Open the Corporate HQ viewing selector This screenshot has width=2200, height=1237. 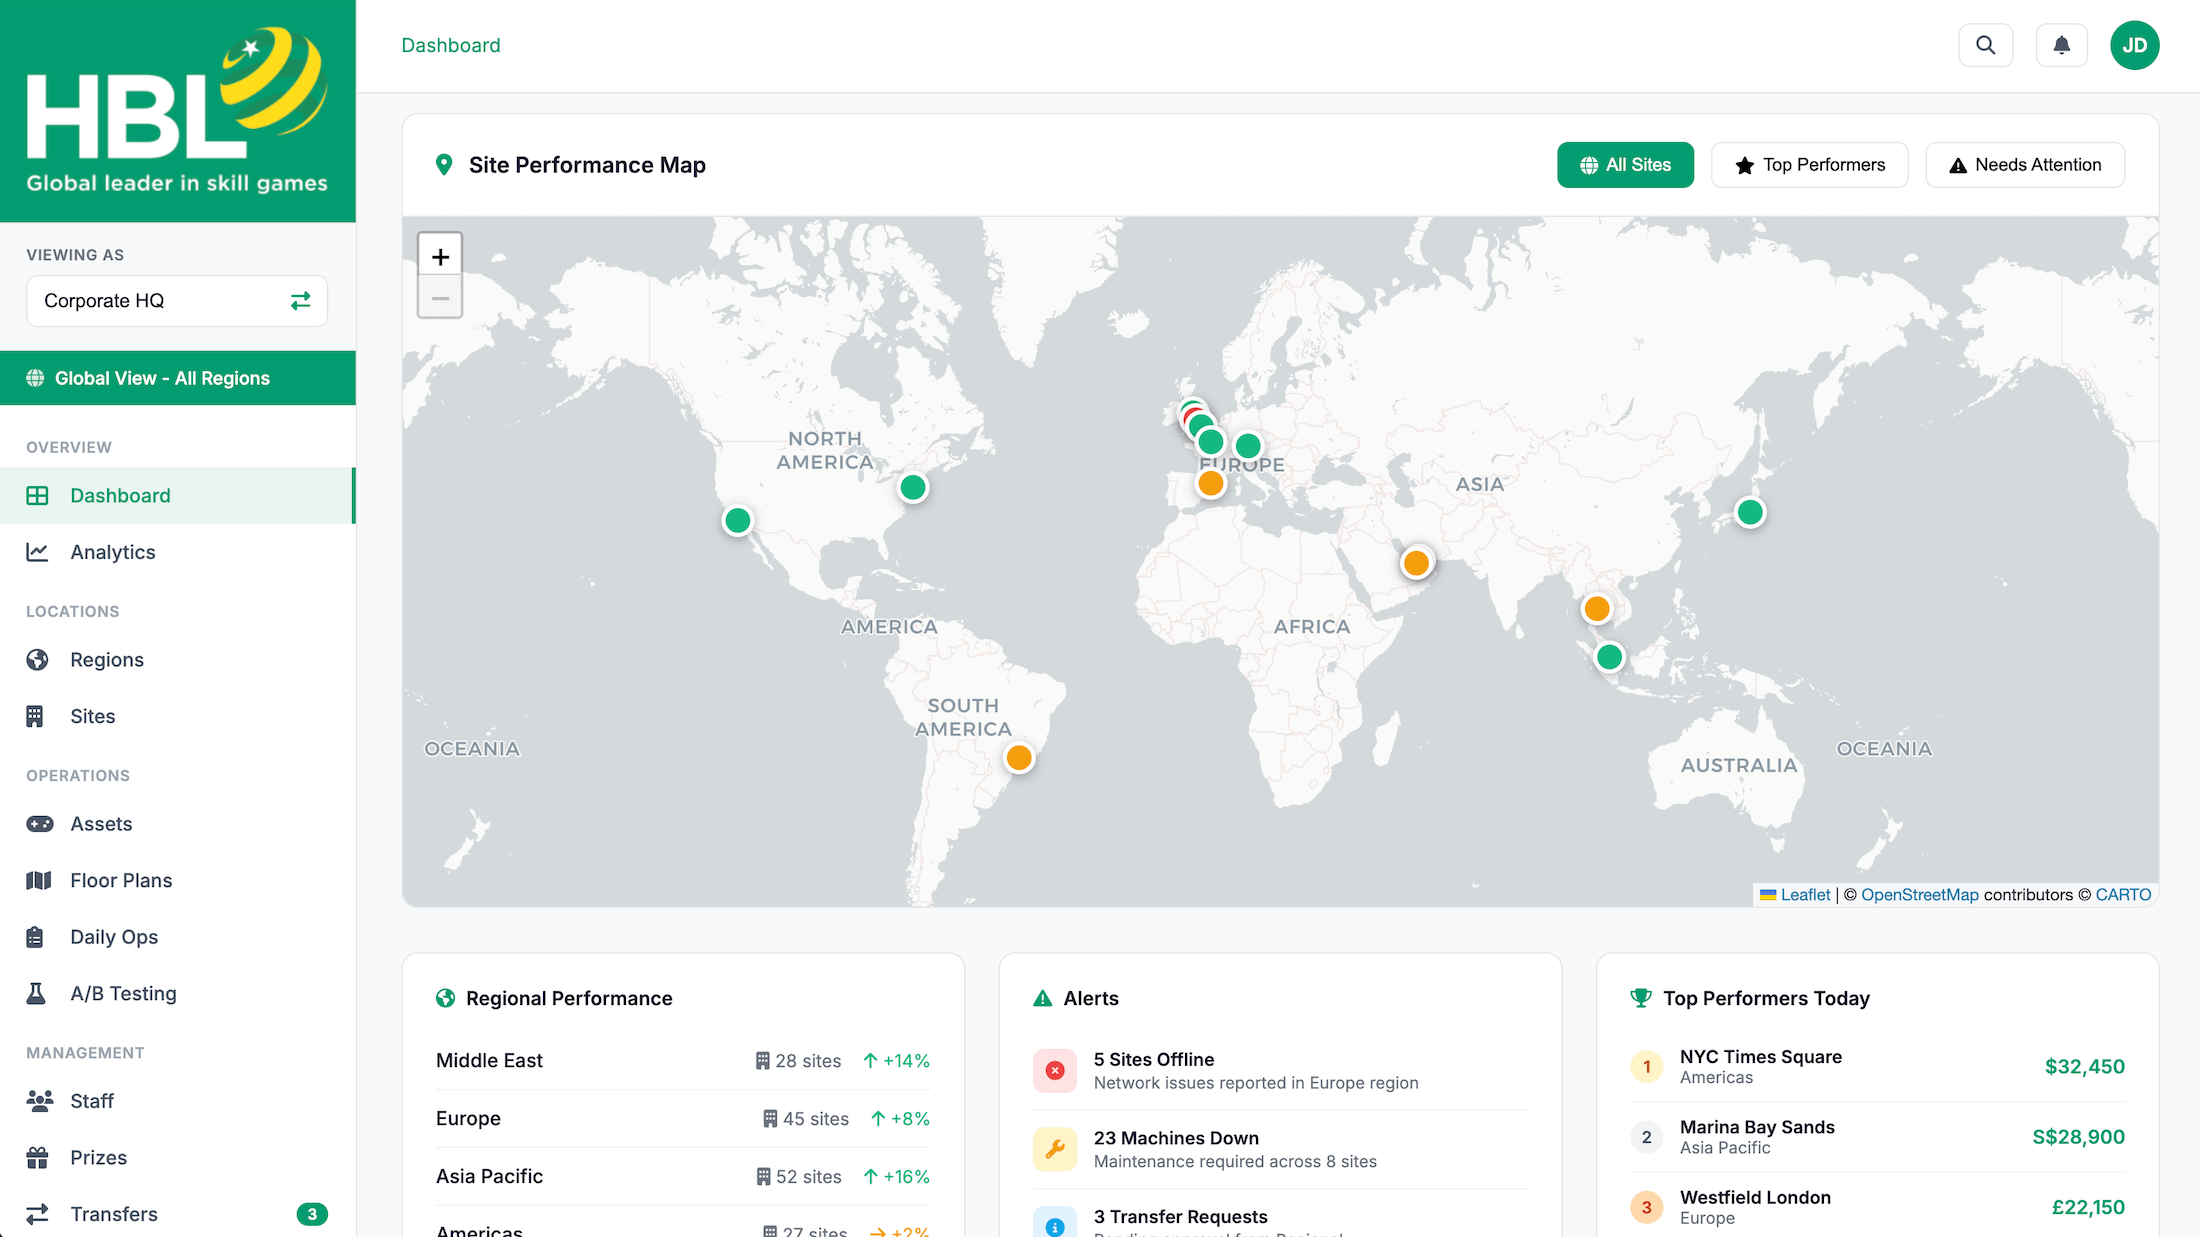[x=176, y=300]
